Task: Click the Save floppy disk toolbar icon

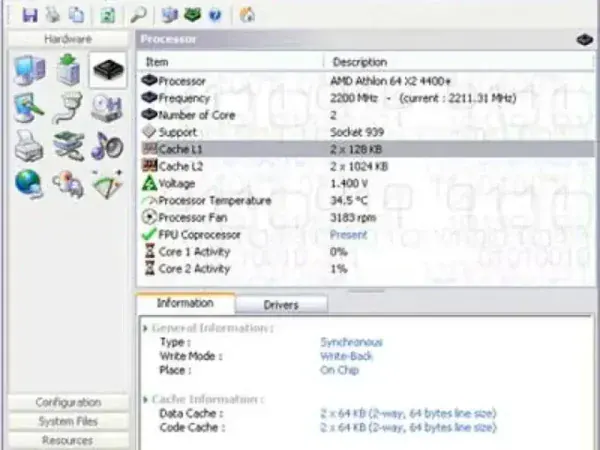Action: (x=30, y=15)
